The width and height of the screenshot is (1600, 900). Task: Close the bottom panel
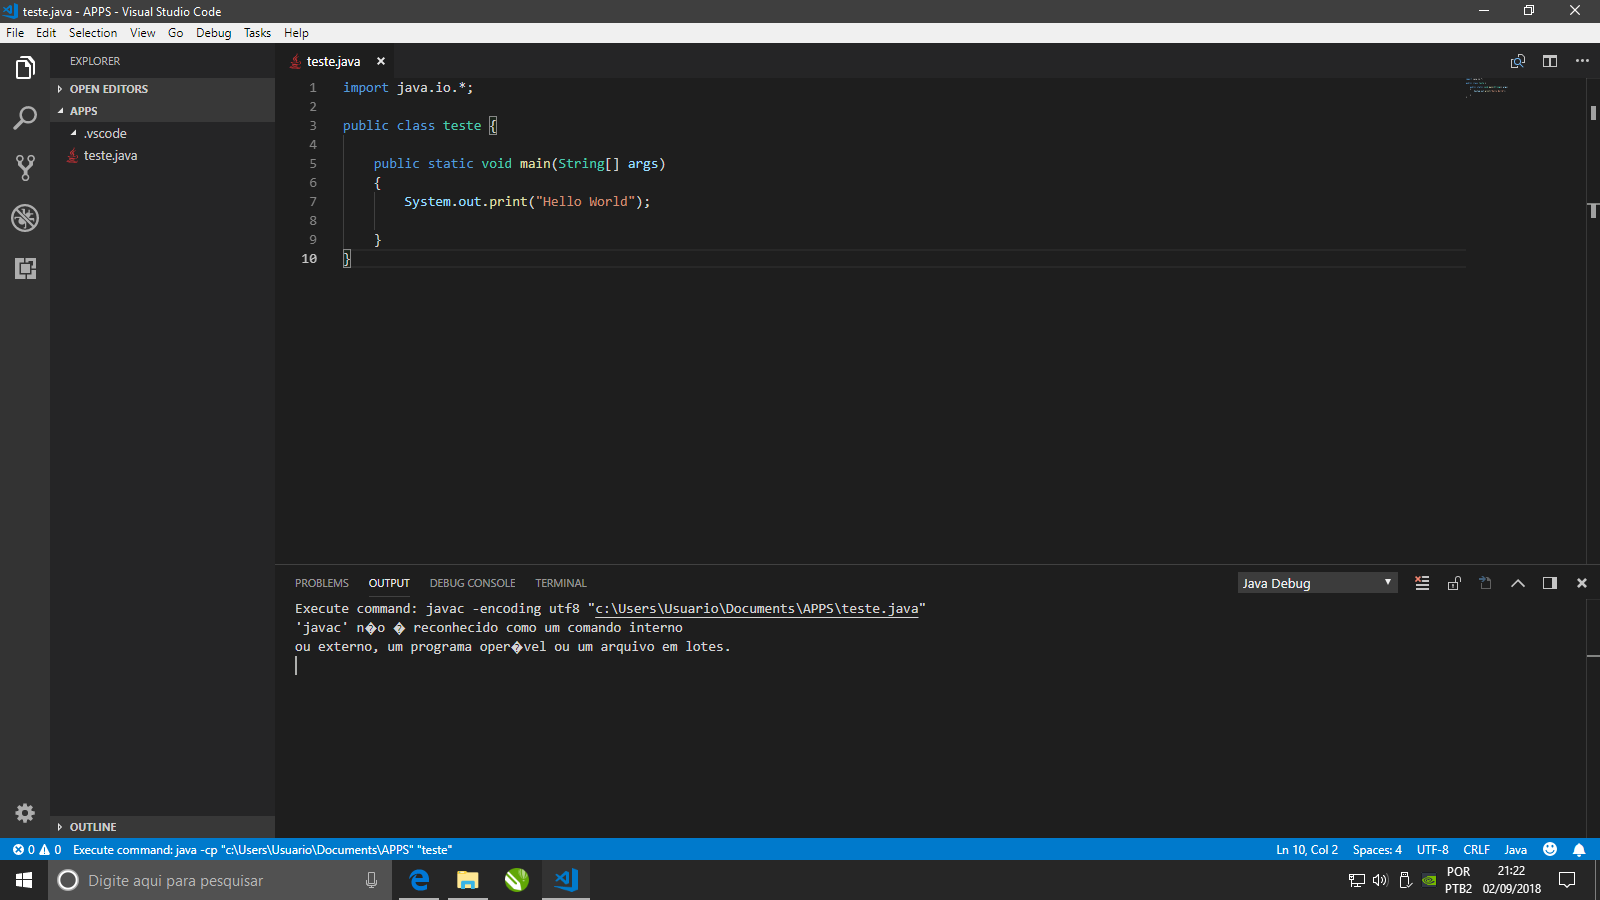coord(1582,583)
